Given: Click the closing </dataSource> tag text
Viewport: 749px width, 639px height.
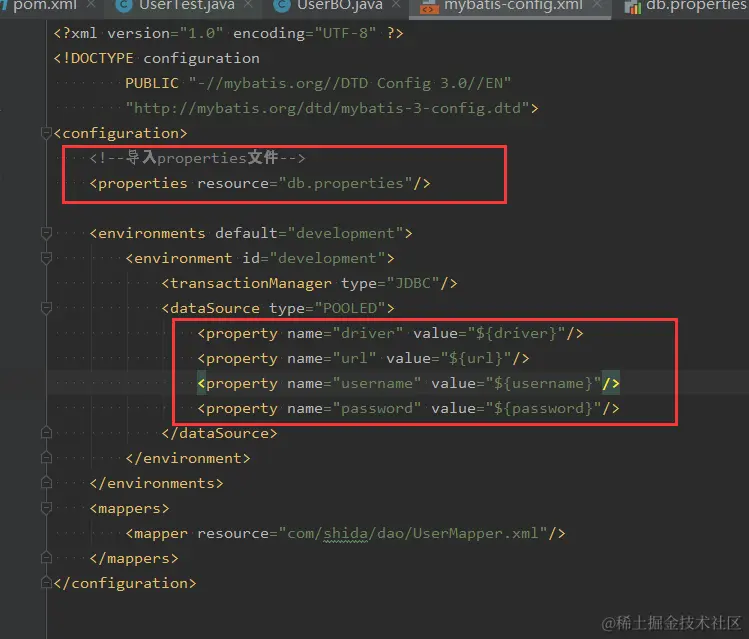Looking at the screenshot, I should 219,433.
